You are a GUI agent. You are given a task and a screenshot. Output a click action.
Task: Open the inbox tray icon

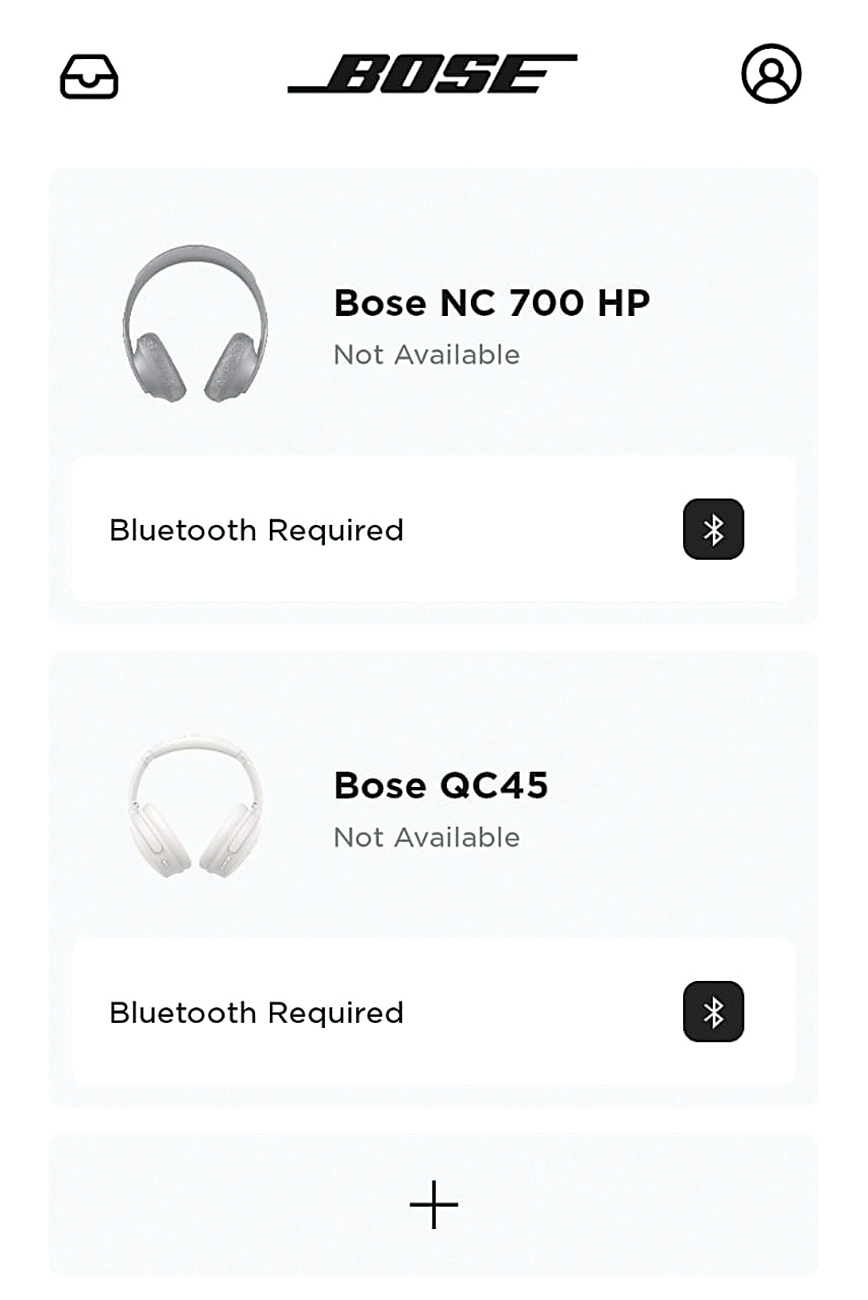tap(89, 76)
